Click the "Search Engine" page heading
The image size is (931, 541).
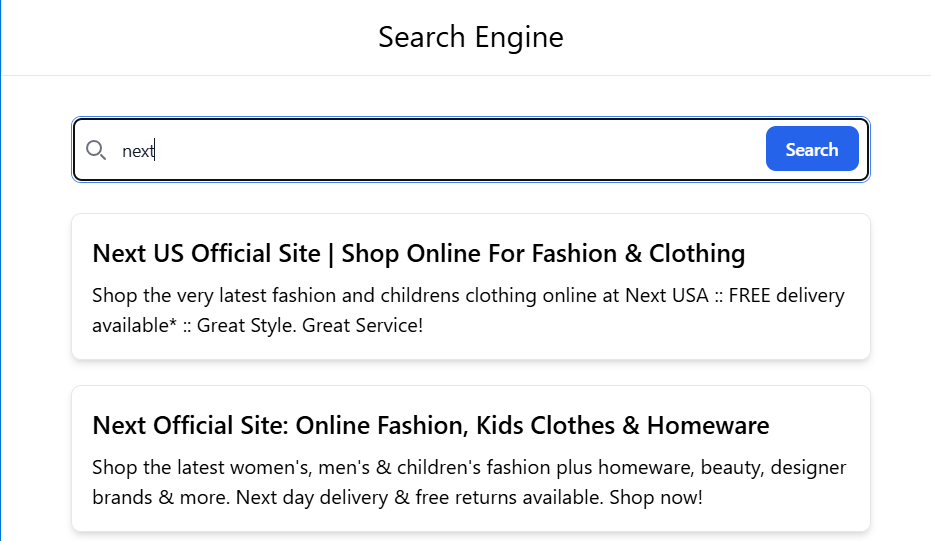[x=470, y=38]
